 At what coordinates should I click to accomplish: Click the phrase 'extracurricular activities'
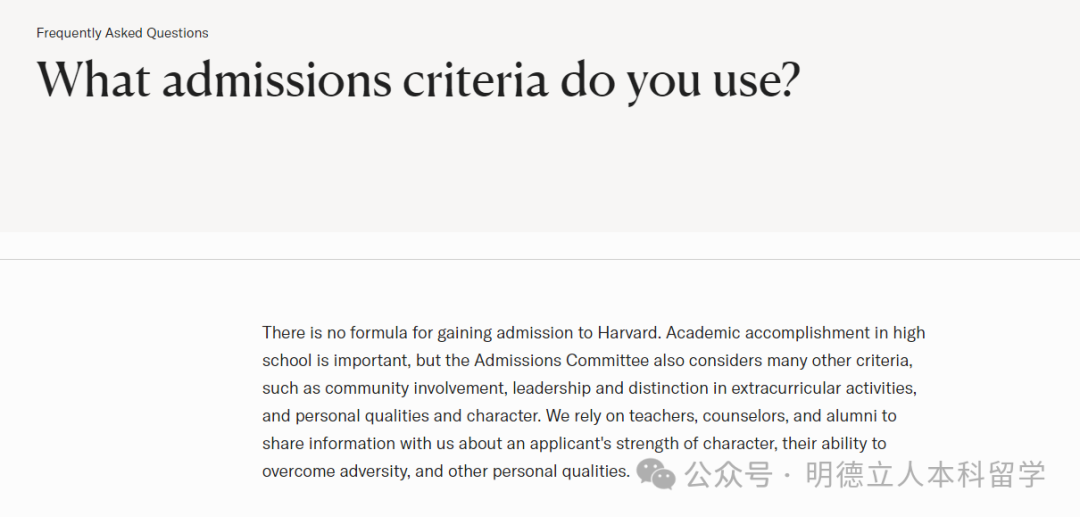tap(822, 388)
